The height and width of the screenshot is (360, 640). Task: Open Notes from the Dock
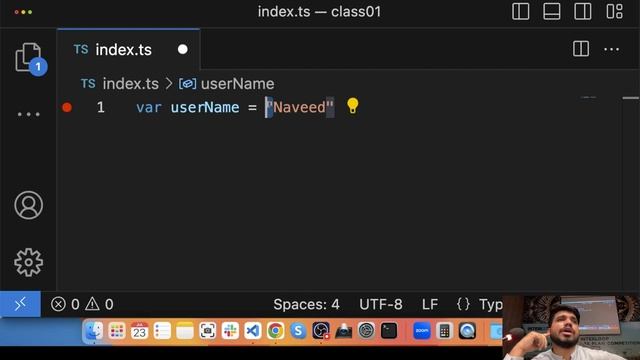tap(184, 331)
